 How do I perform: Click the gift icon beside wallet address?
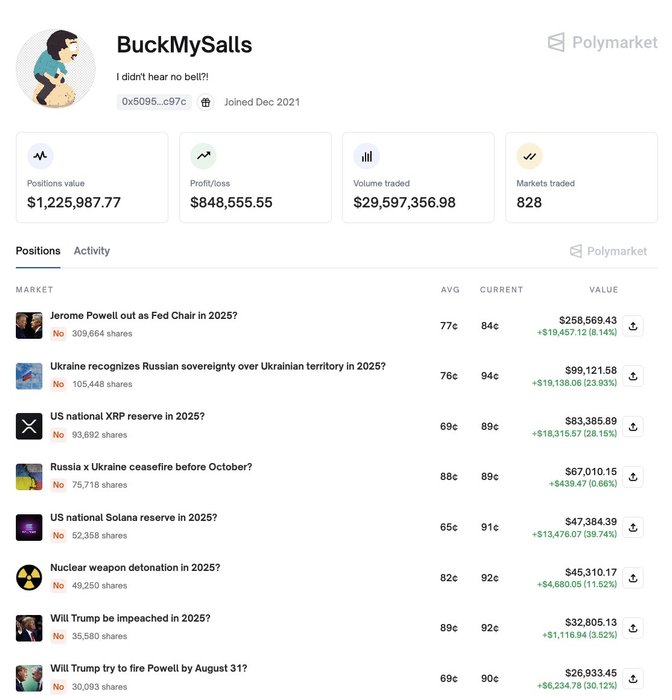pyautogui.click(x=205, y=102)
